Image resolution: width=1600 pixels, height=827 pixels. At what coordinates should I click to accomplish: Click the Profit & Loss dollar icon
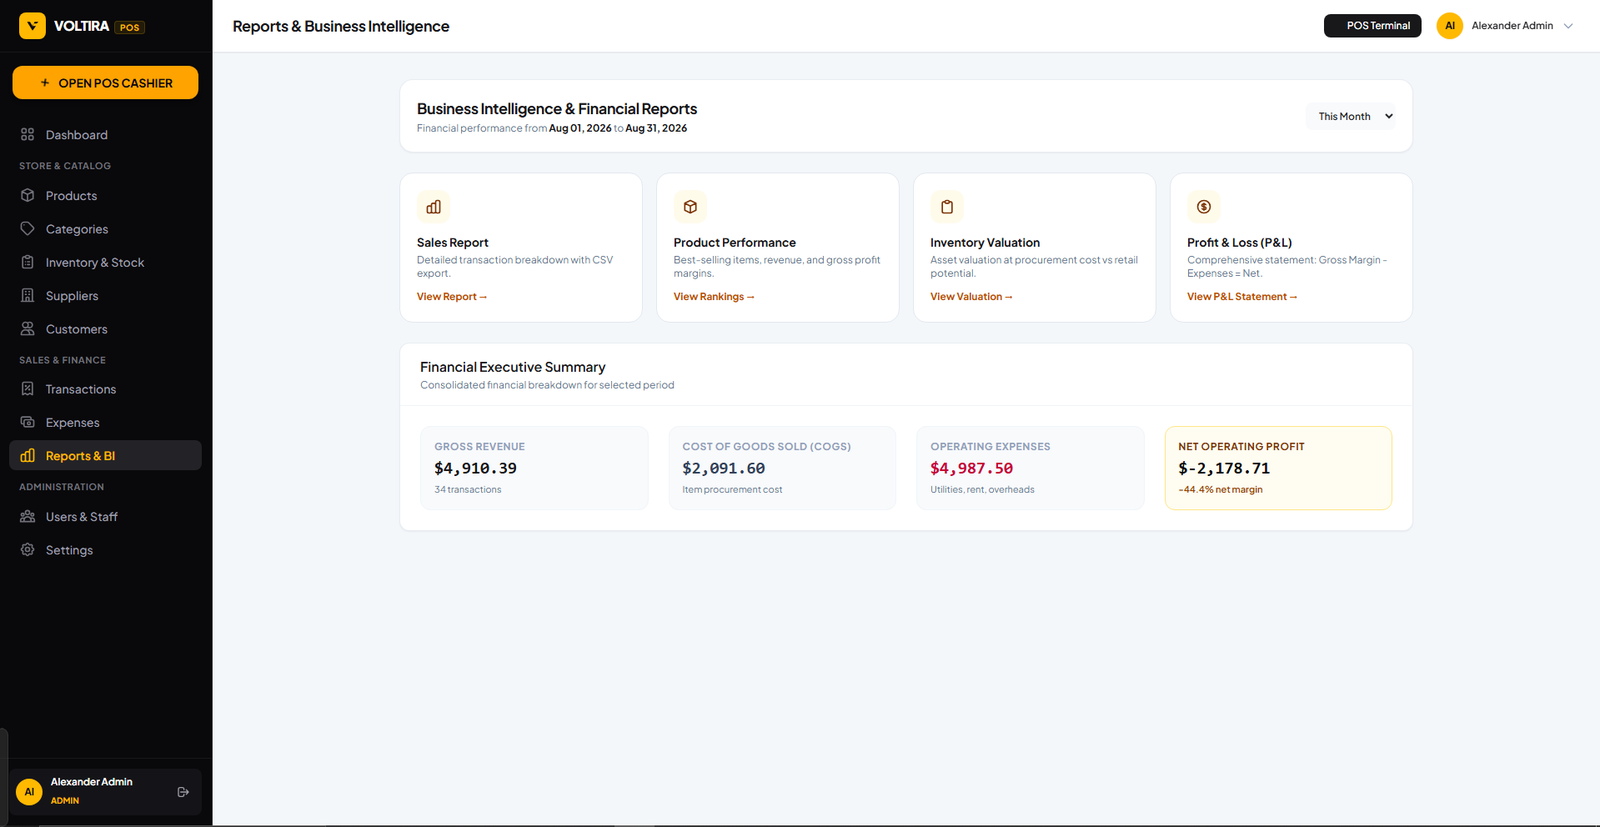[x=1204, y=207]
